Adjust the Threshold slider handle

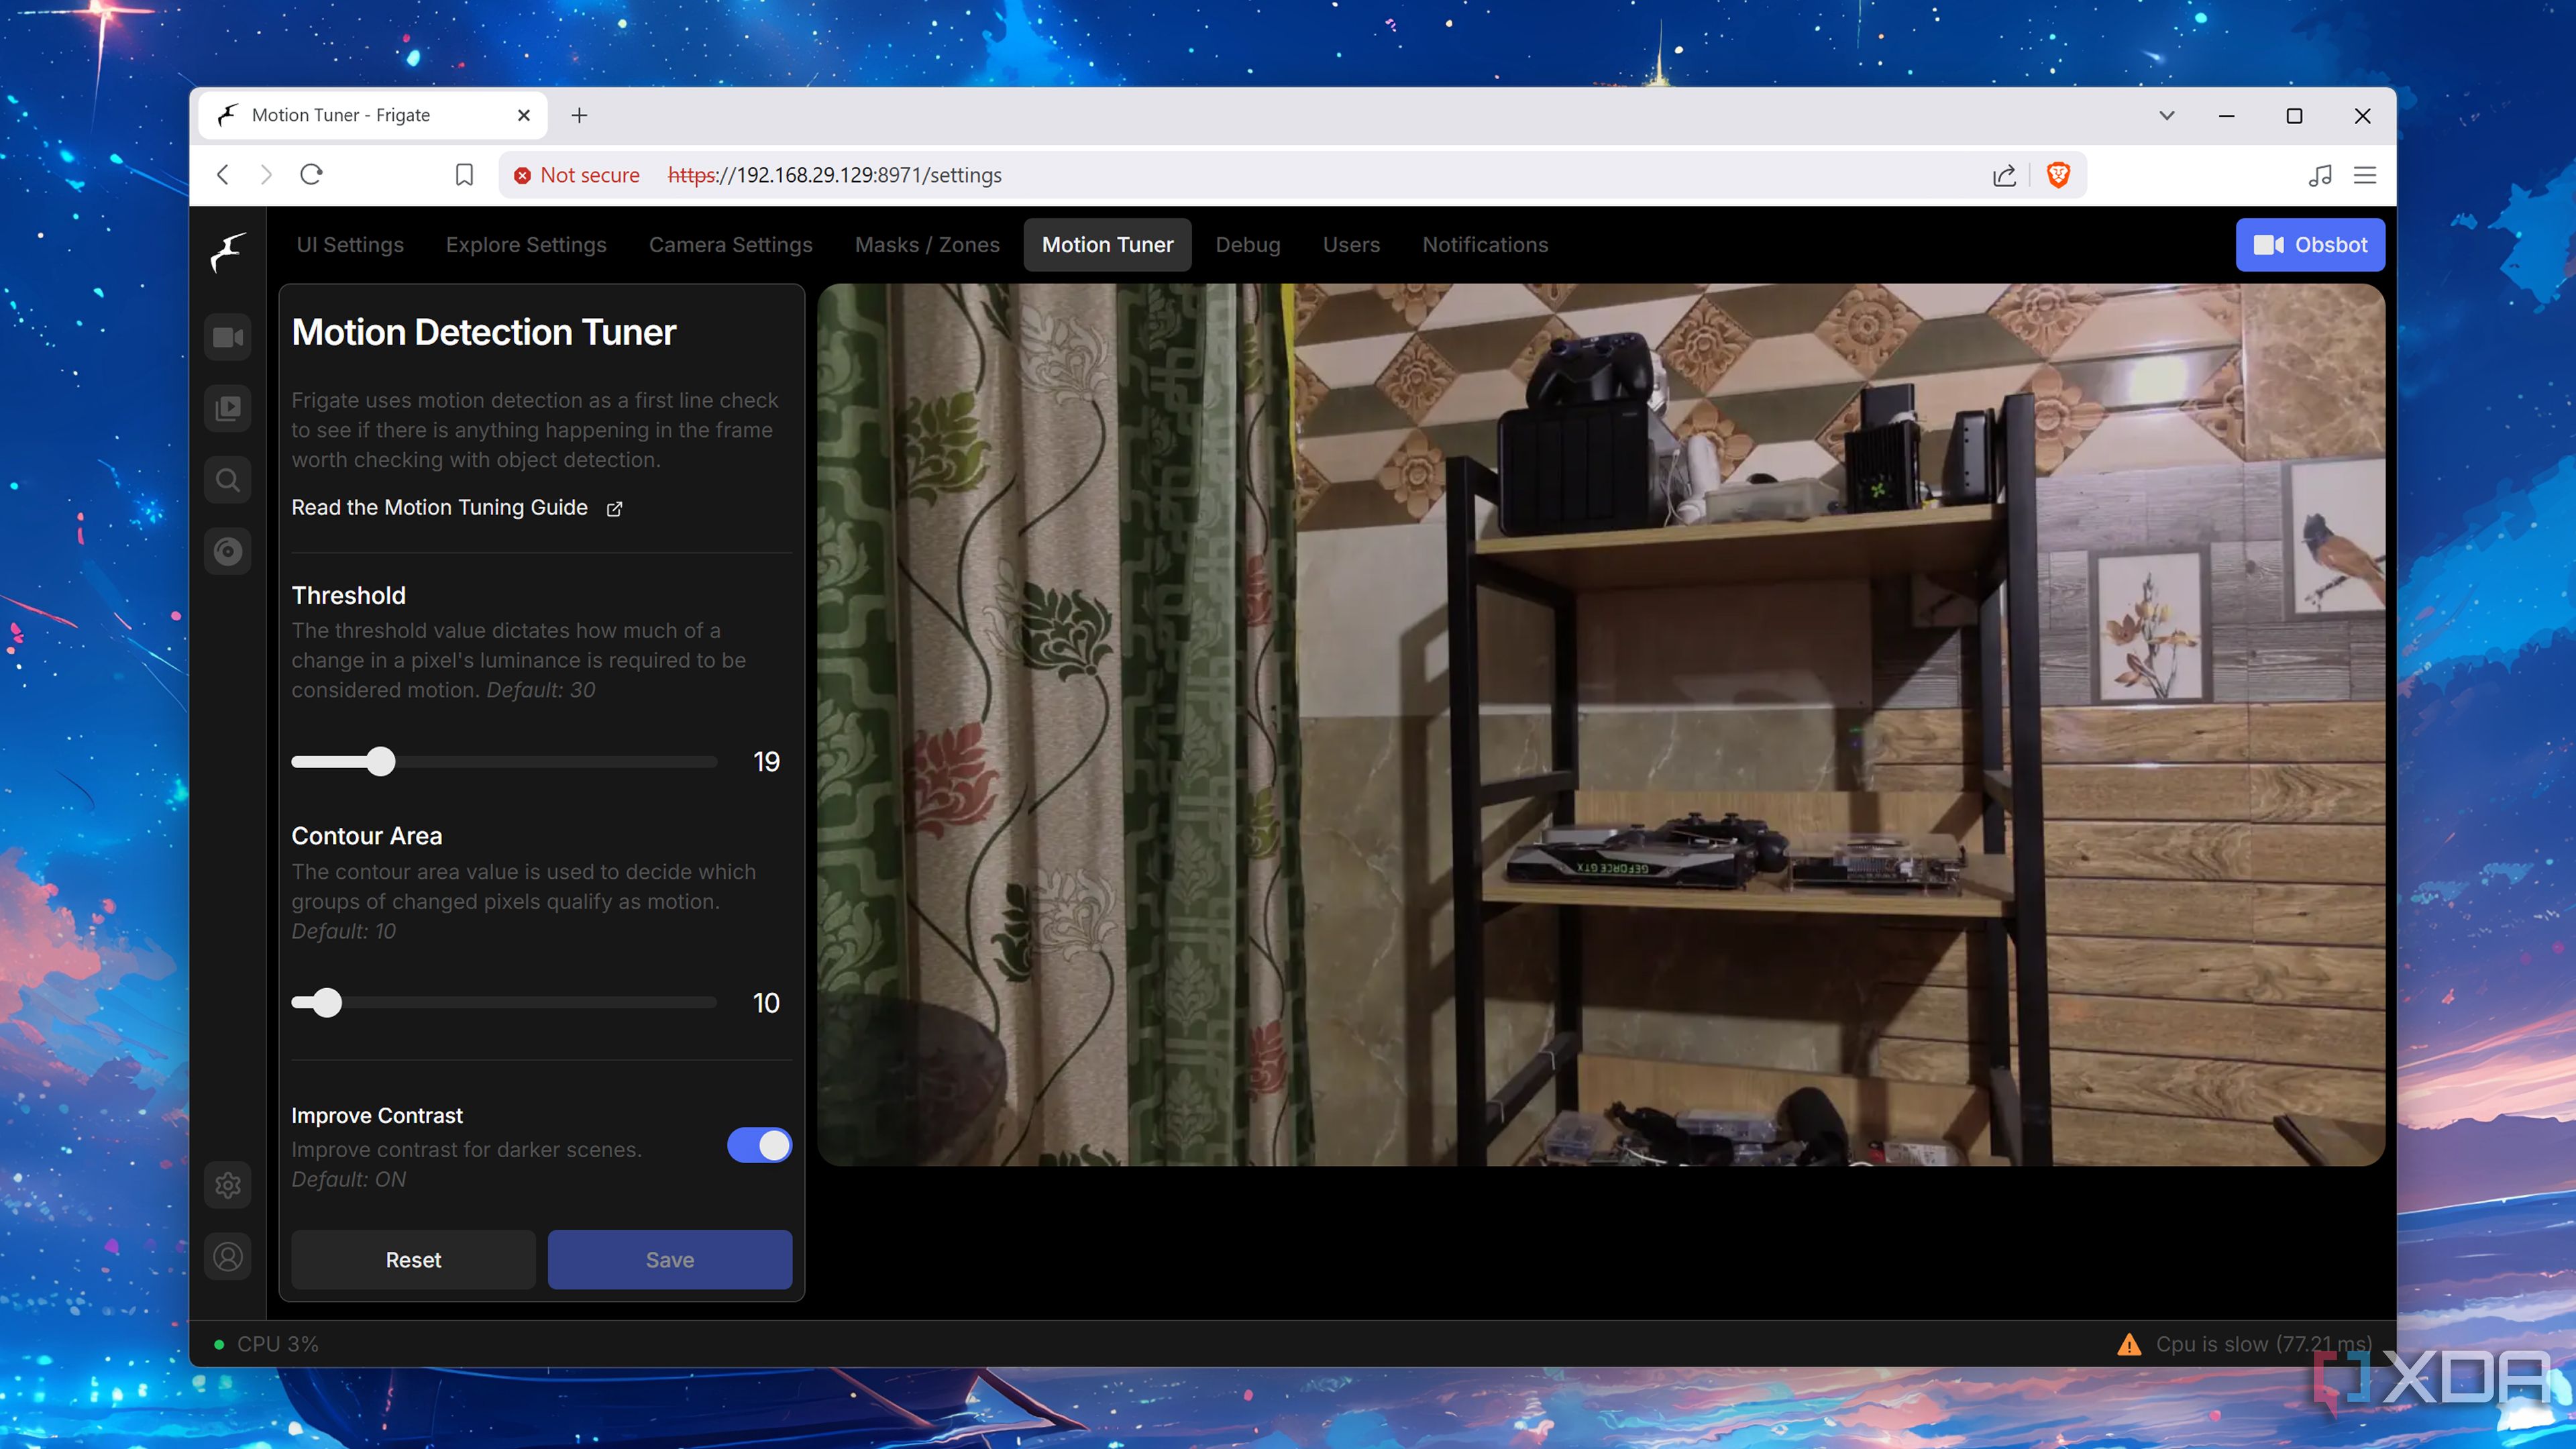click(x=381, y=761)
